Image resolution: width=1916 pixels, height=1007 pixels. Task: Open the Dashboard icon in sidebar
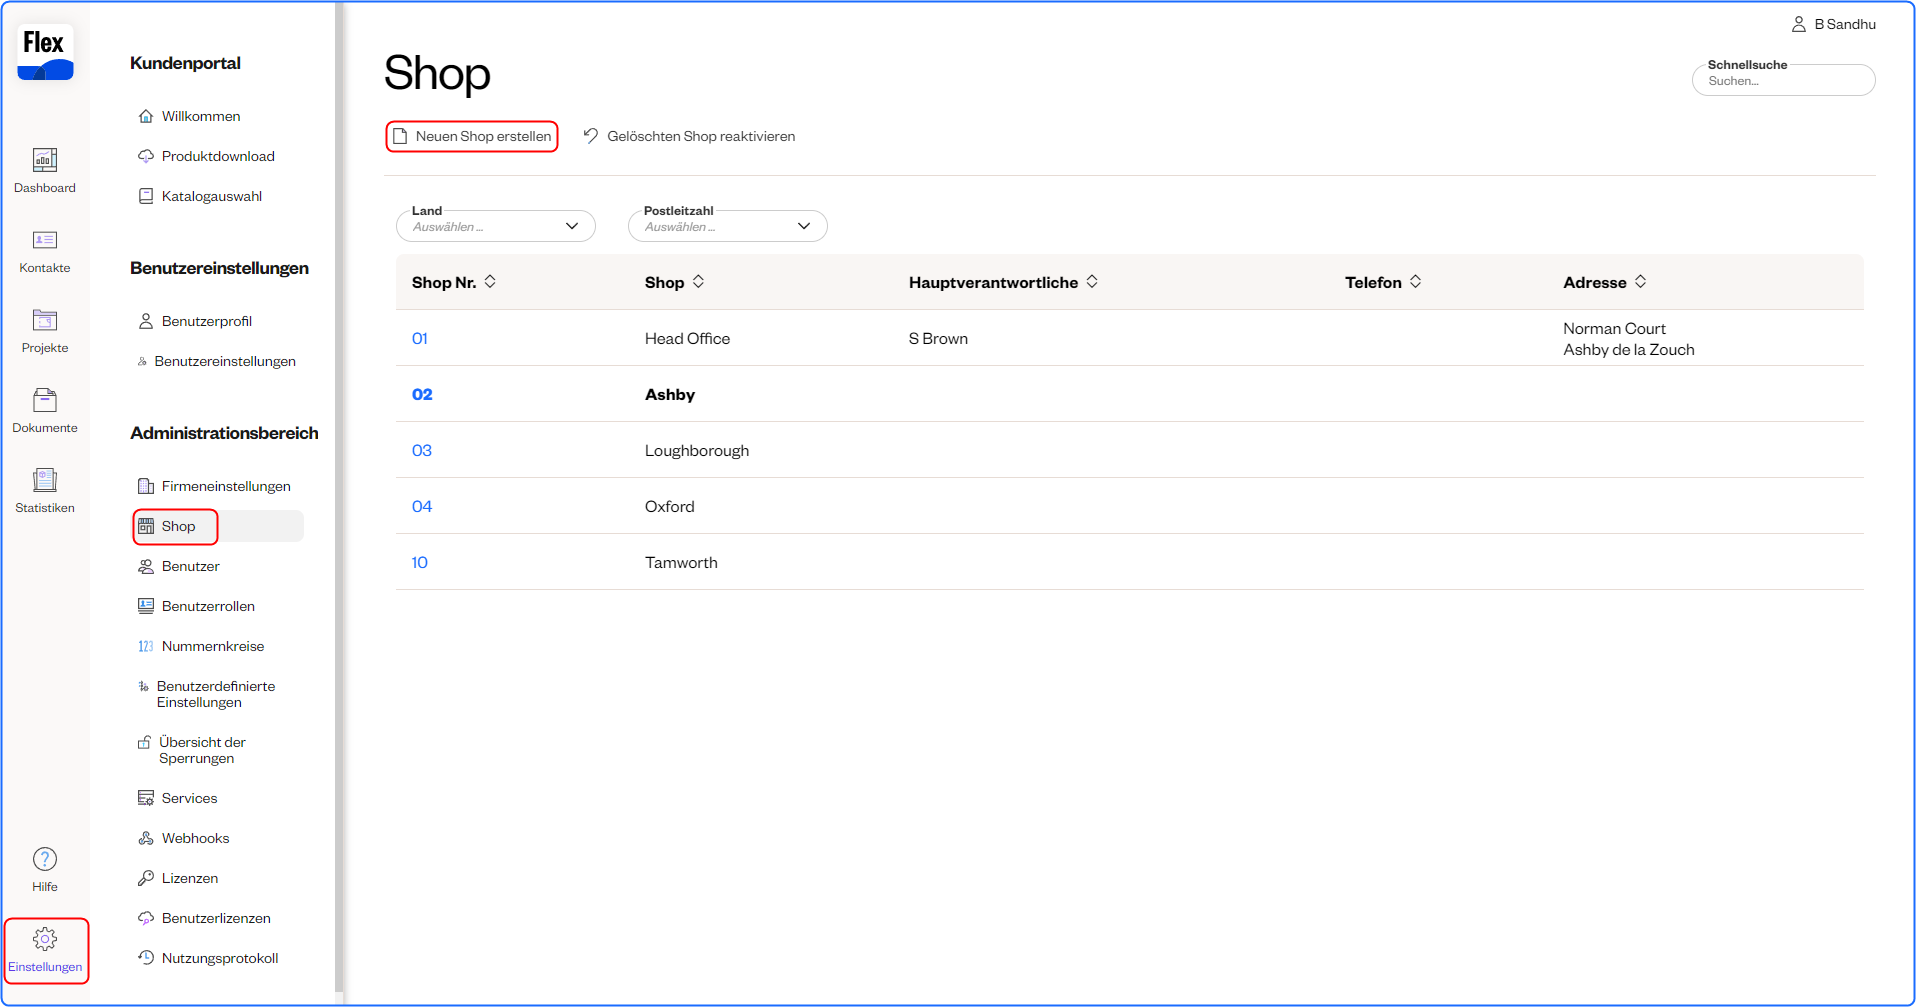pos(45,161)
